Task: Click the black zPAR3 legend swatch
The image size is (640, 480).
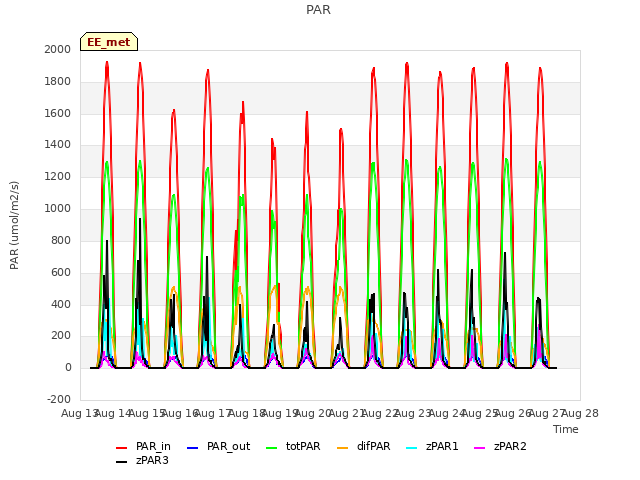Action: click(122, 462)
